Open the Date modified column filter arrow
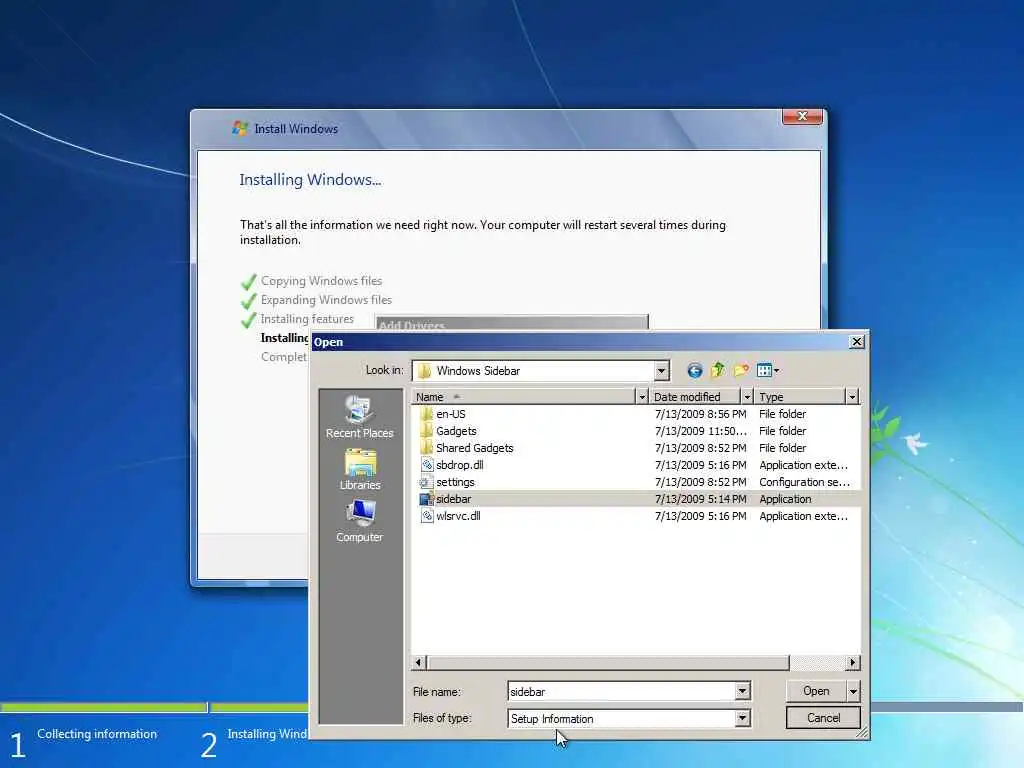 [747, 397]
